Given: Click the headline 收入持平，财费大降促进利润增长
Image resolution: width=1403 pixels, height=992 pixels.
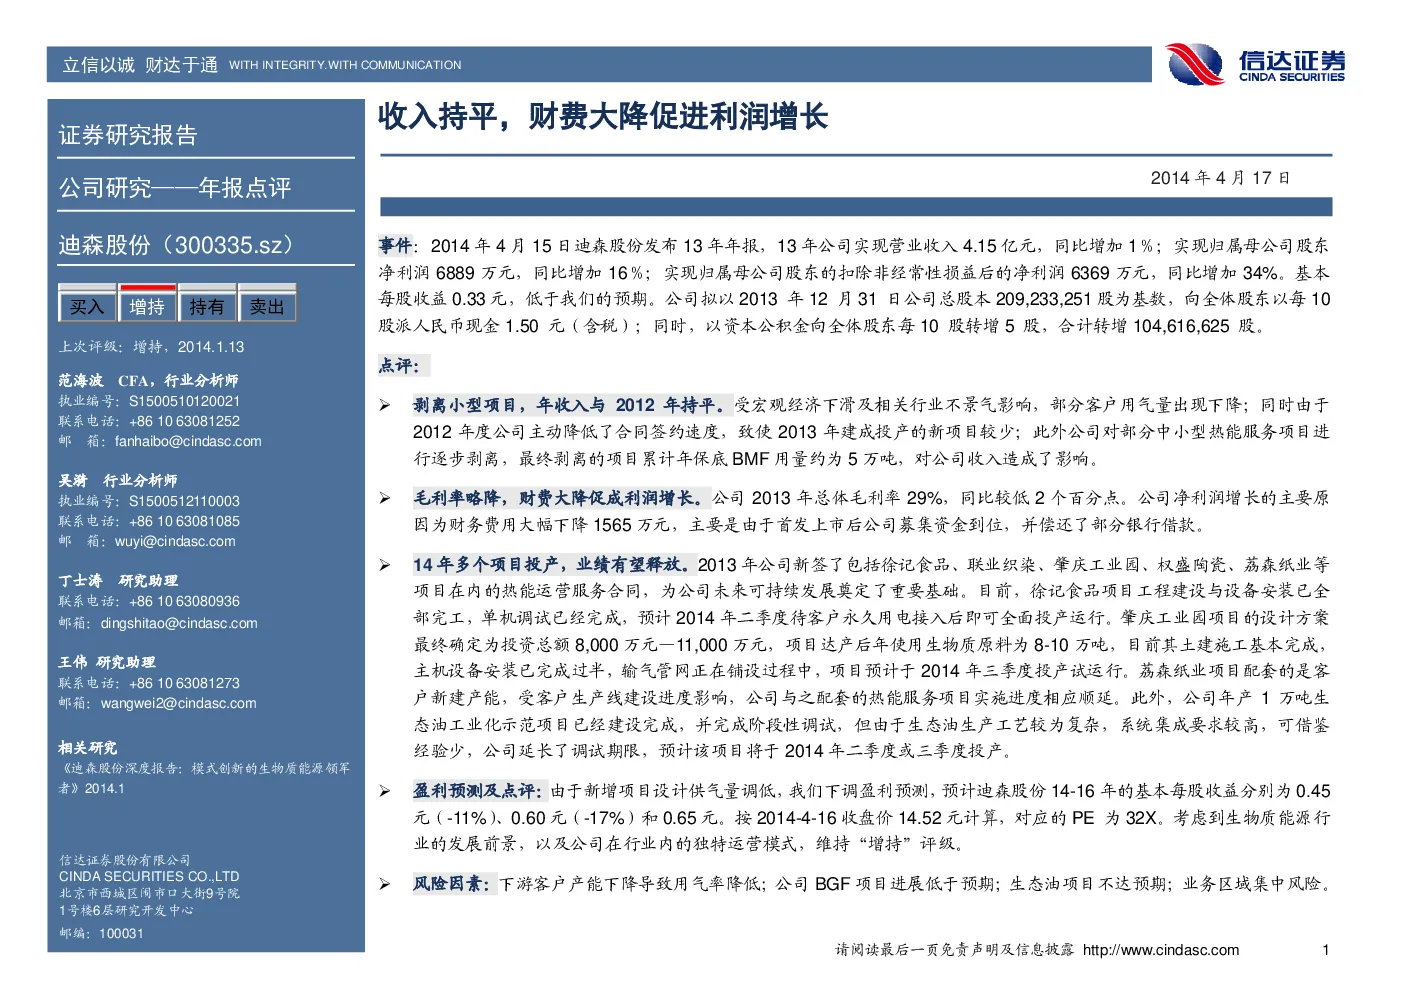Looking at the screenshot, I should (603, 117).
